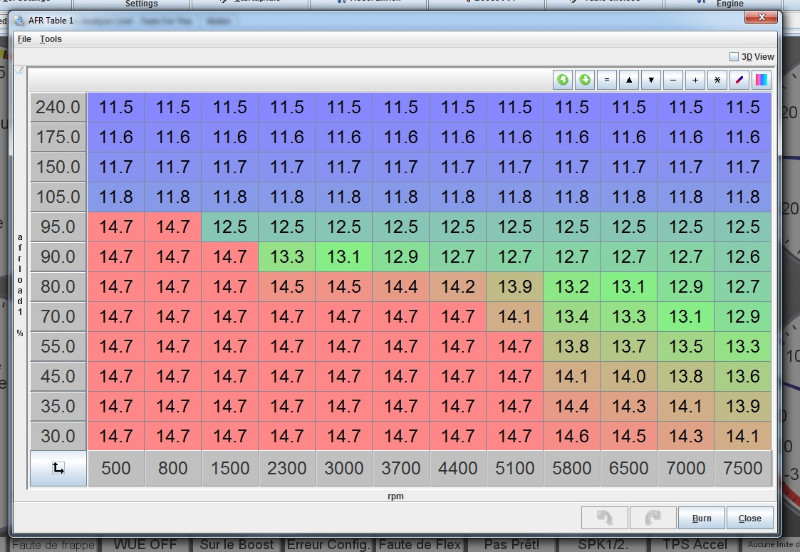
Task: Select the 105.0 load row header
Action: point(58,197)
